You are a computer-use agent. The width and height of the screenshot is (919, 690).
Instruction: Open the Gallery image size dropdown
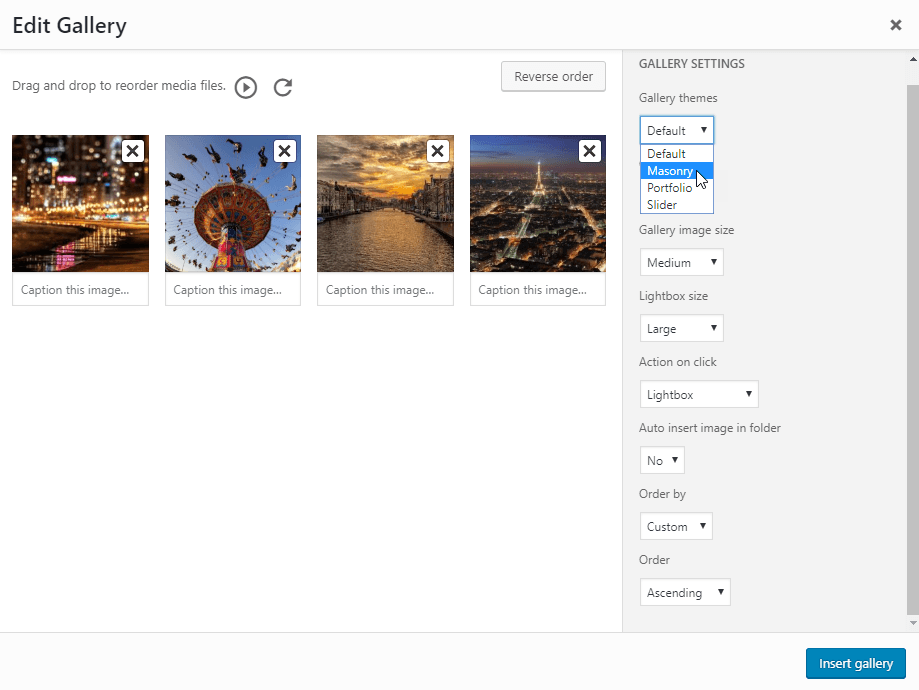(681, 263)
